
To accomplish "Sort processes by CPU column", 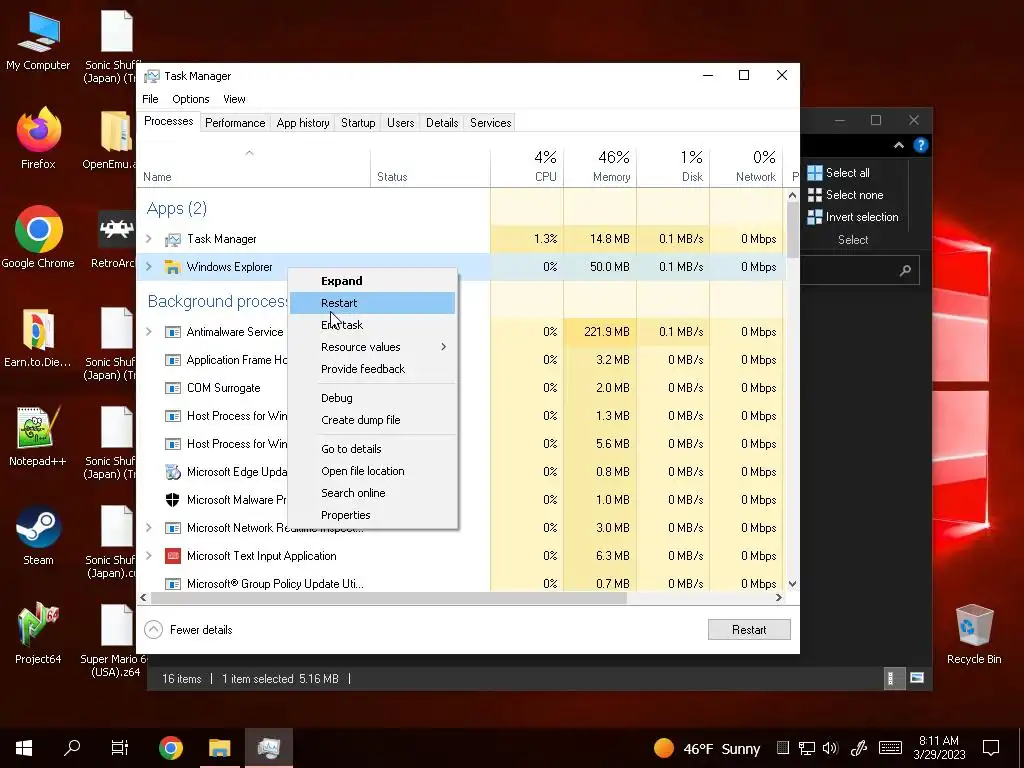I will click(527, 167).
